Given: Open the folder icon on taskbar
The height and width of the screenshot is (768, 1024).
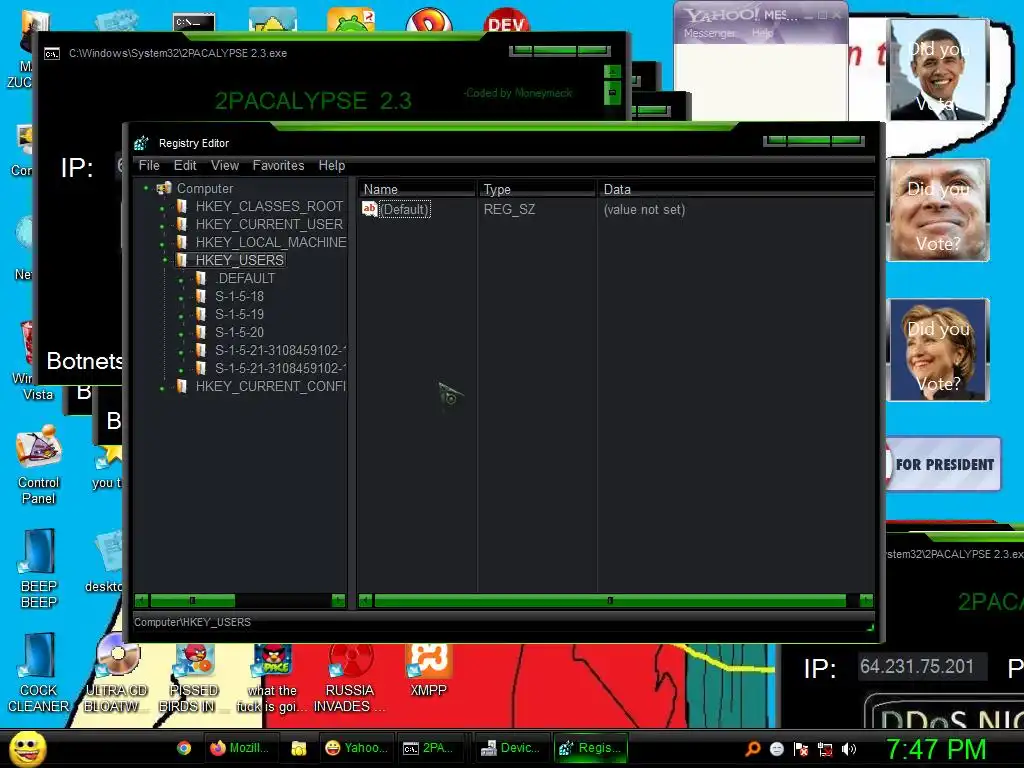Looking at the screenshot, I should click(299, 748).
